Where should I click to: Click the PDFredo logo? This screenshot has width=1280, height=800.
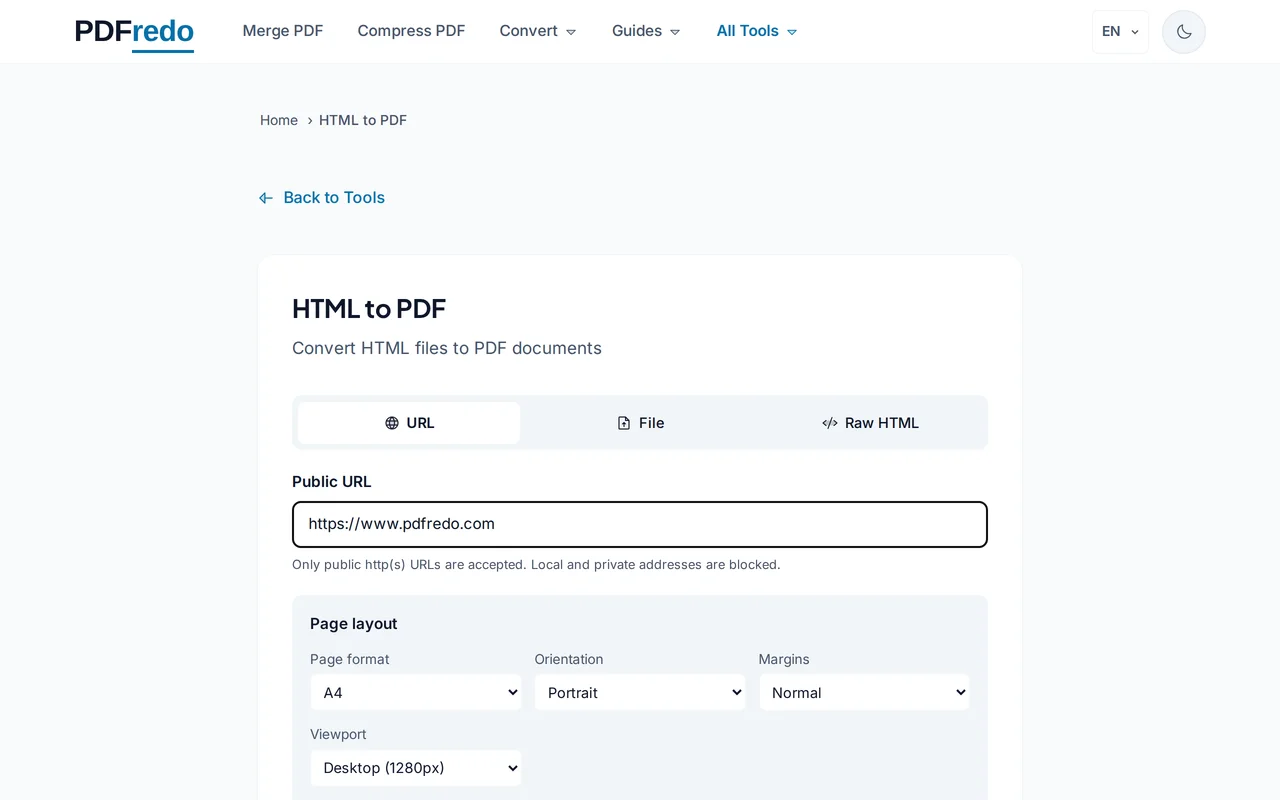tap(133, 31)
